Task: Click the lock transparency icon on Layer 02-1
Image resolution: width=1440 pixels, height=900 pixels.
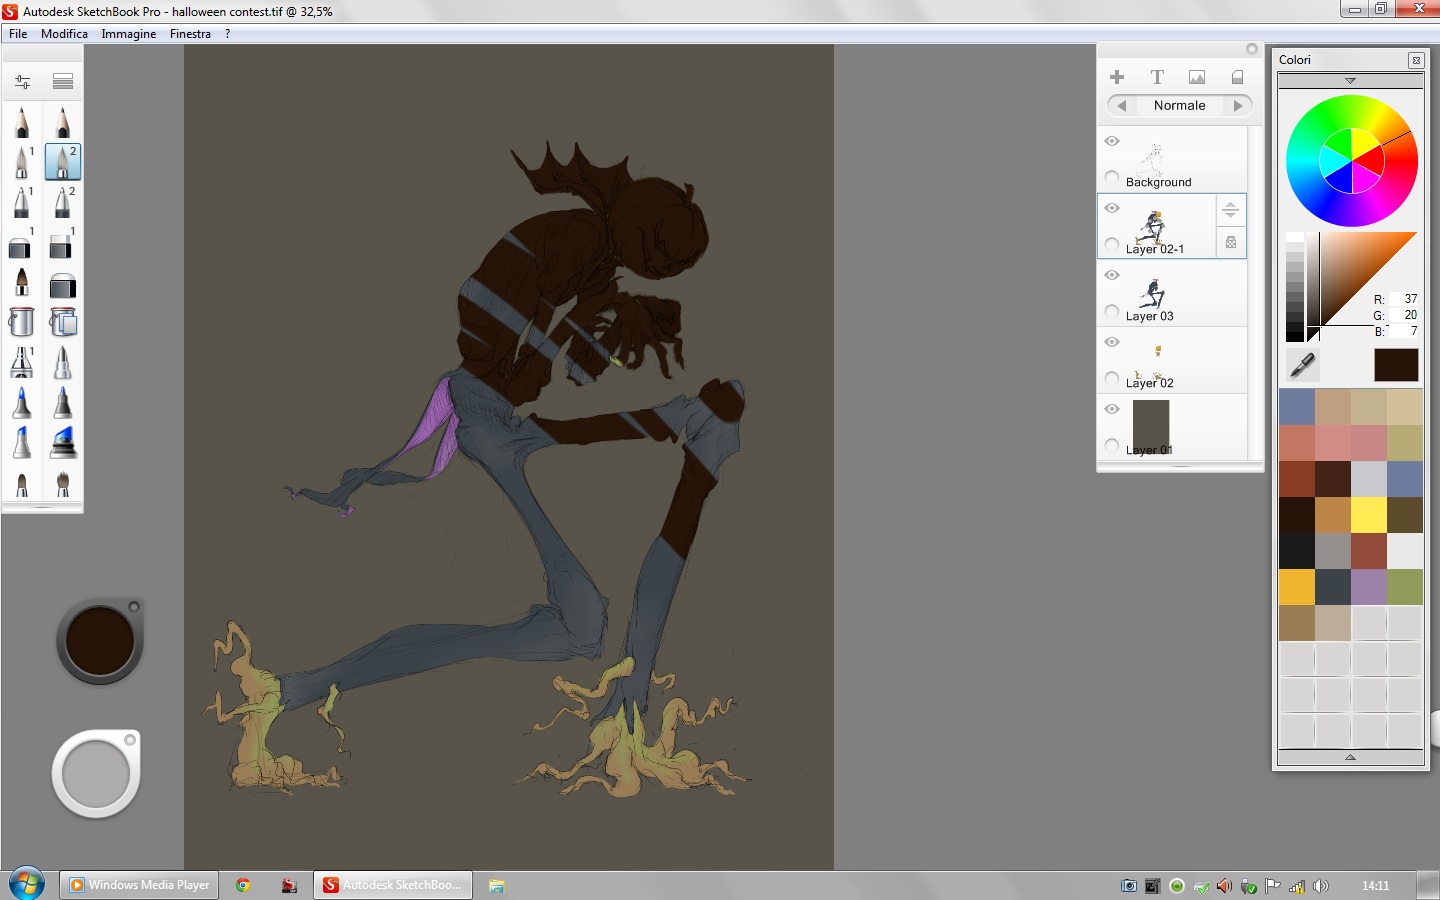Action: (x=1231, y=242)
